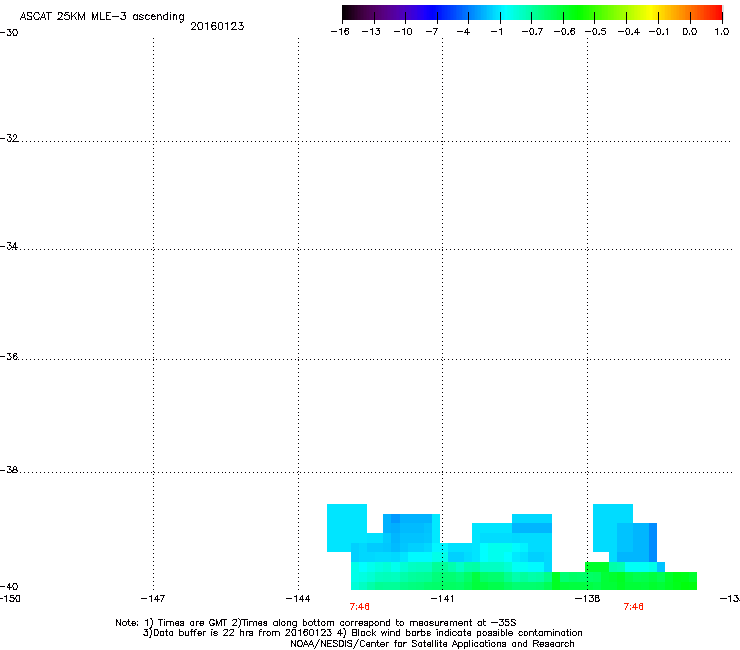
Task: Click the -13 colorbar tick label
Action: (371, 32)
